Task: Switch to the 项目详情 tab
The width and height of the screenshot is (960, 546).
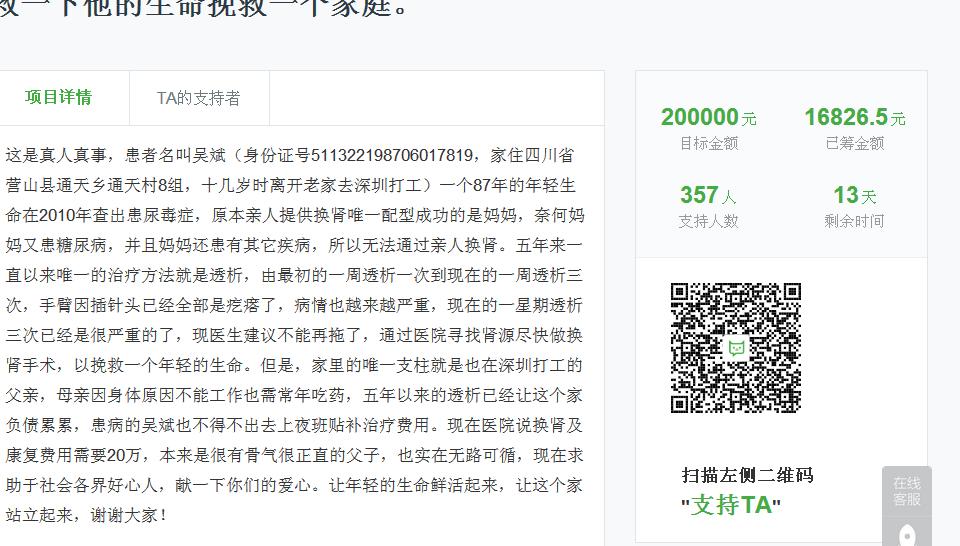Action: click(x=59, y=97)
